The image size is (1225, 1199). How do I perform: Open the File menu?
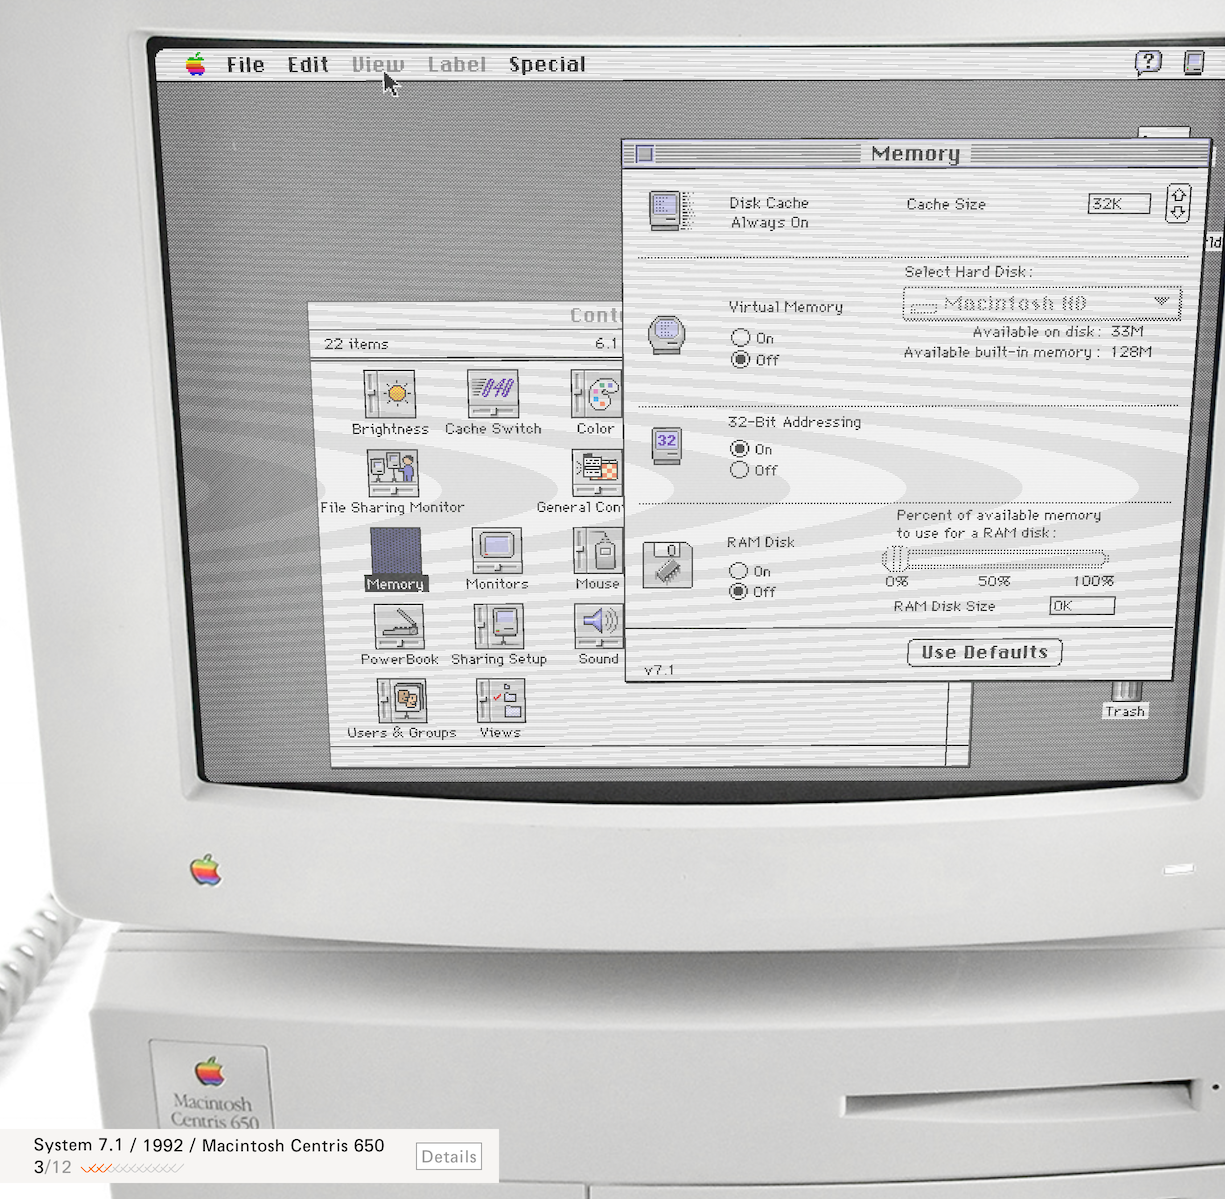[x=245, y=65]
